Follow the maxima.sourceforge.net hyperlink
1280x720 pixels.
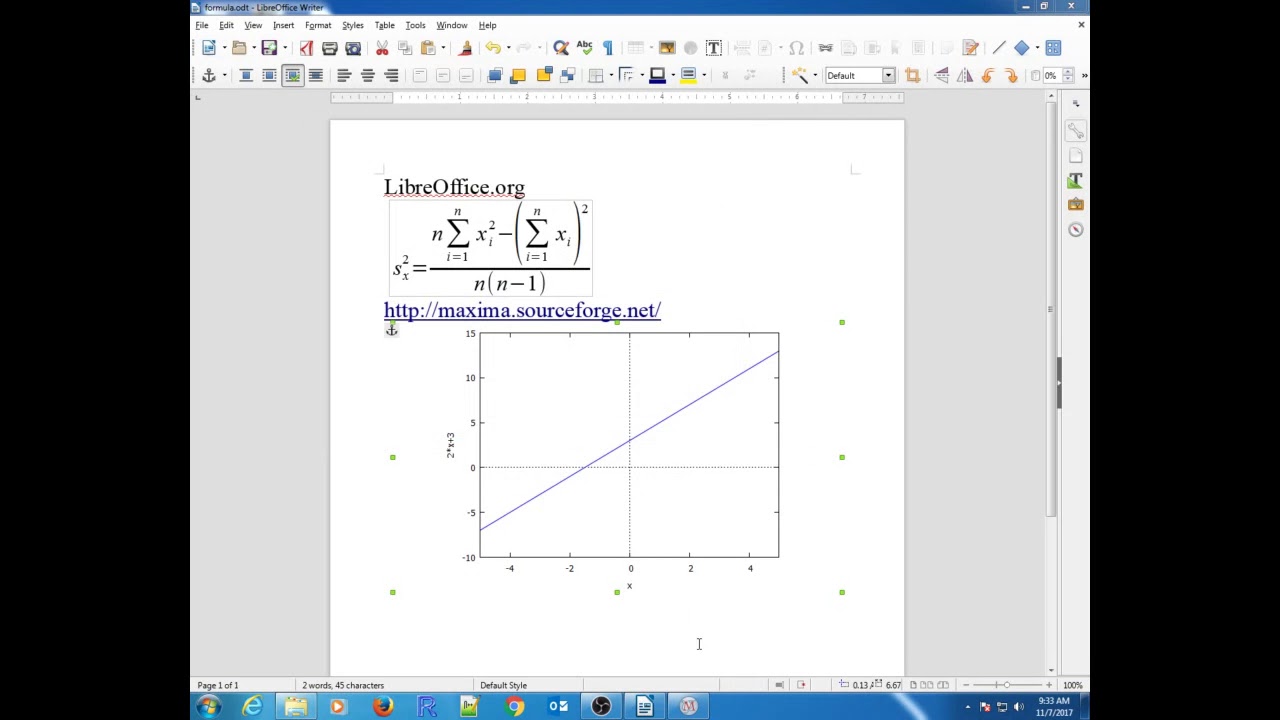point(522,310)
